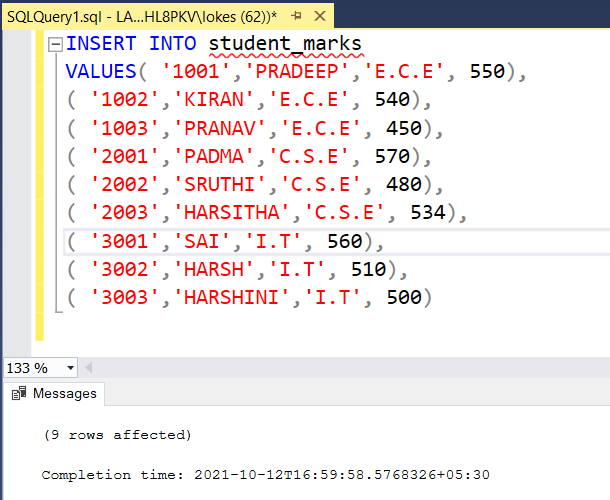Click the Completion time message line

point(266,475)
